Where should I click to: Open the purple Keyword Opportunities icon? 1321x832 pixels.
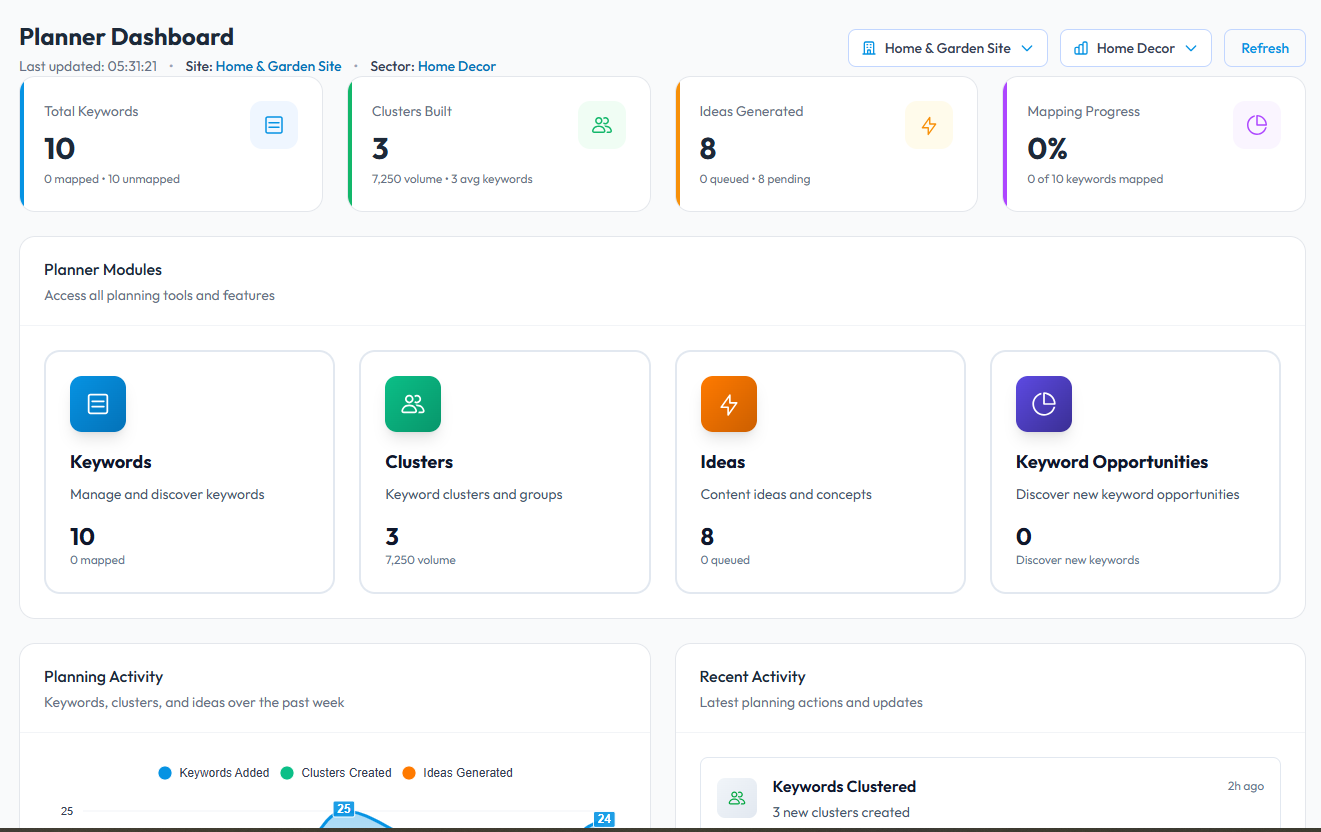tap(1044, 404)
